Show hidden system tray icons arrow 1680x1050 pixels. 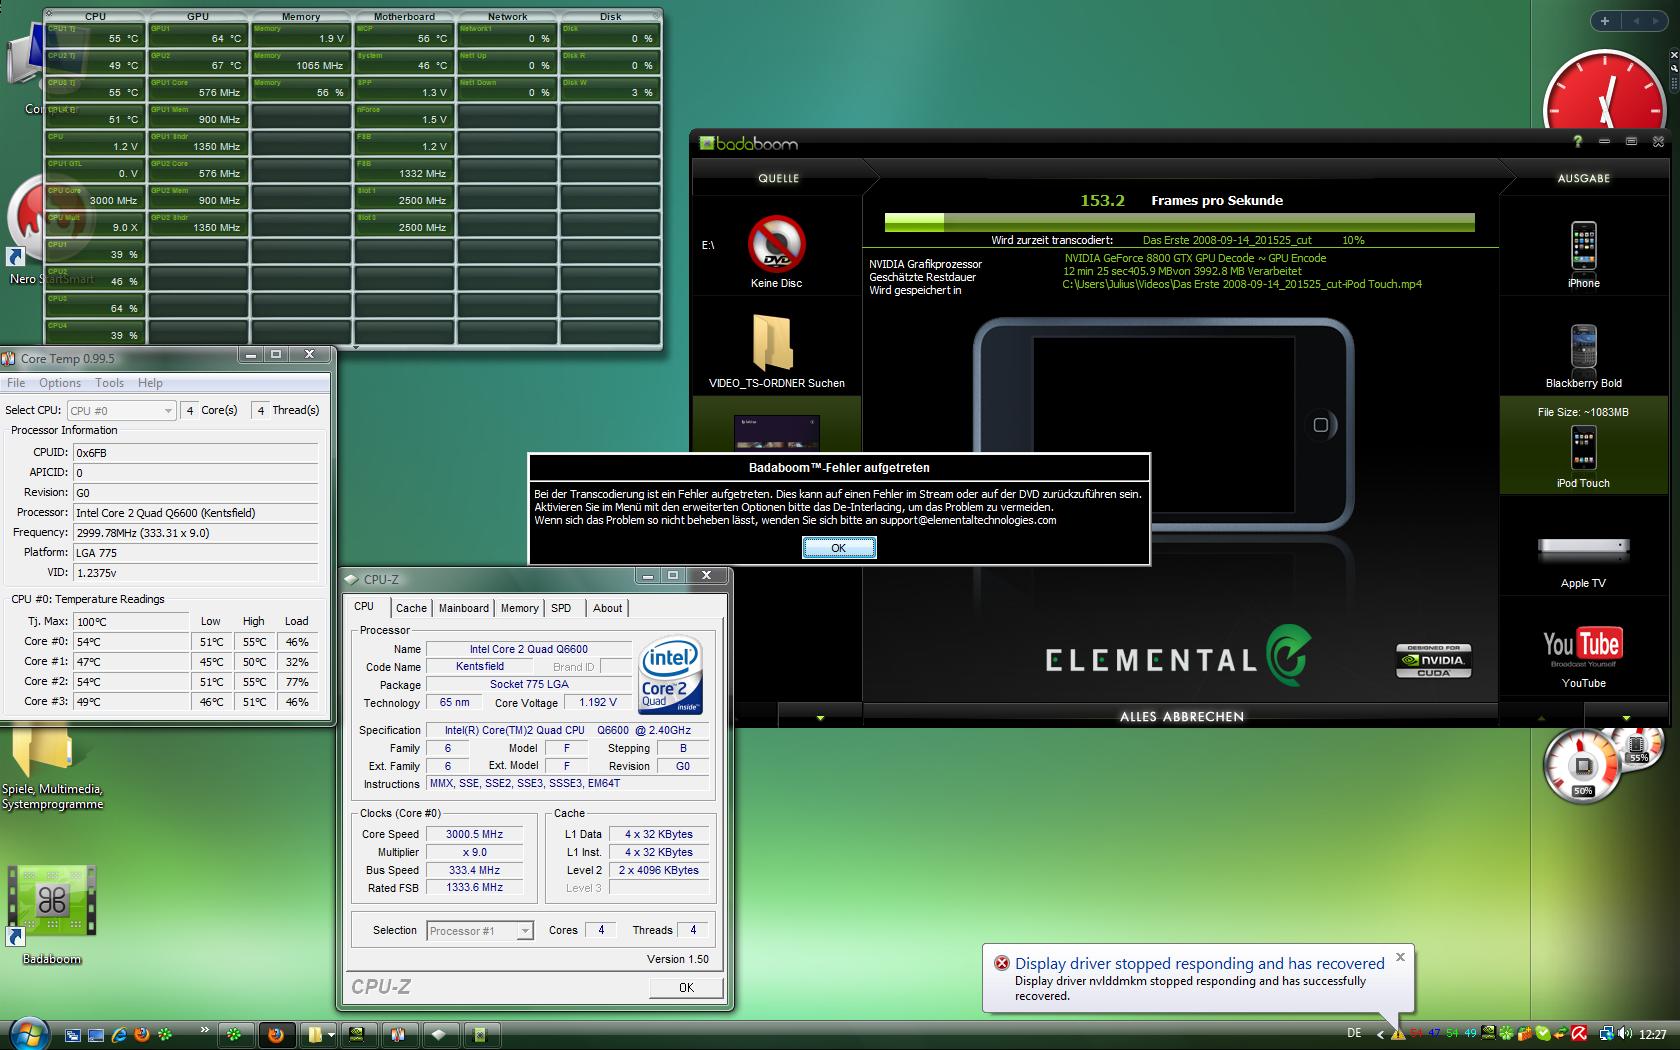tap(1381, 1034)
